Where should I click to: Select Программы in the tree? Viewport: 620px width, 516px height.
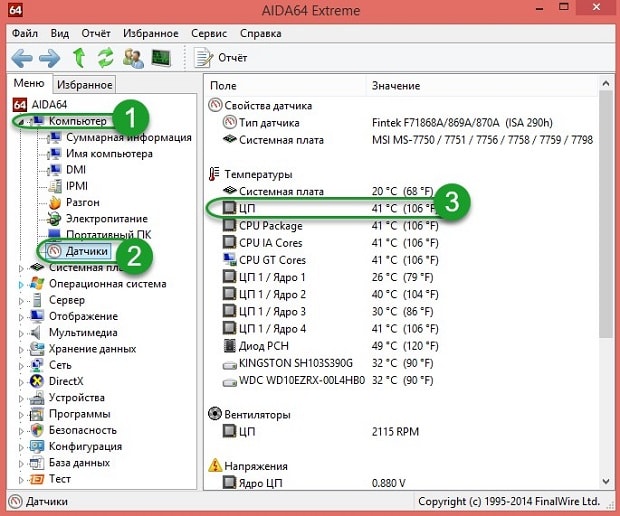(x=79, y=414)
